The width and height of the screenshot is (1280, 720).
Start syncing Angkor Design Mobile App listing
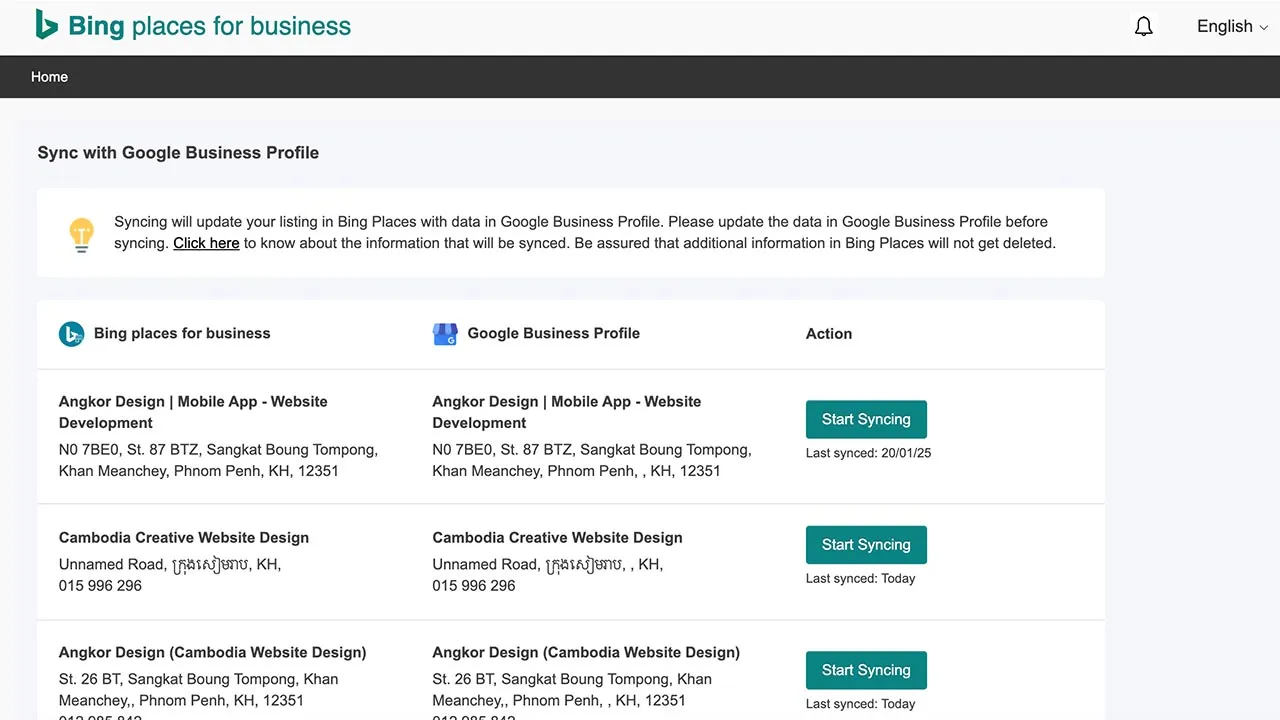(866, 420)
